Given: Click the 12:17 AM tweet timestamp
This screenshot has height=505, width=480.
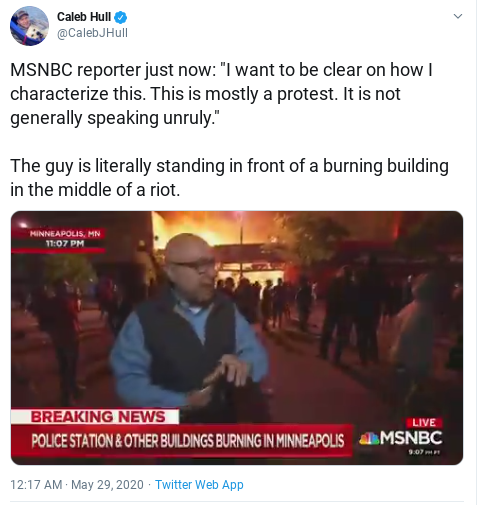Looking at the screenshot, I should (x=36, y=484).
